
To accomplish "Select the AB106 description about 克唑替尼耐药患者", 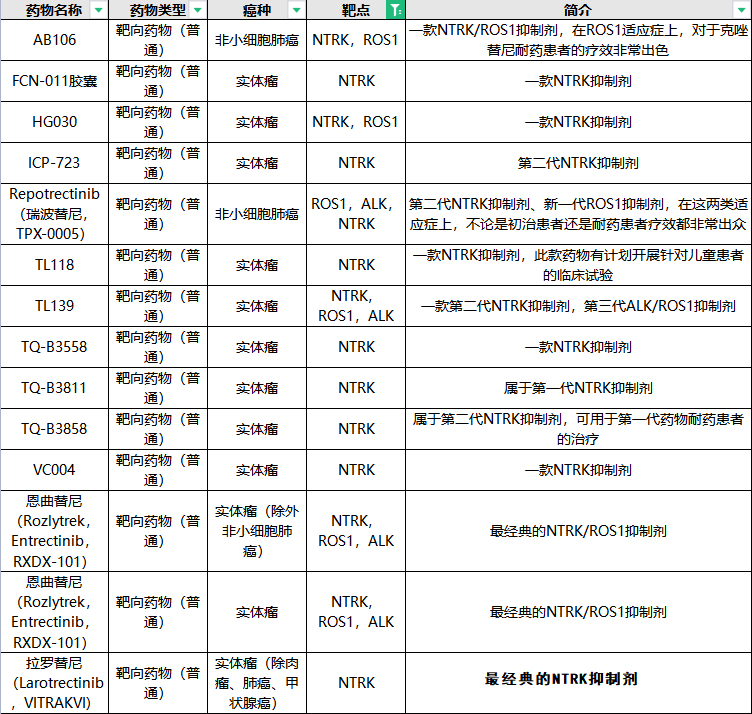I will (x=578, y=40).
